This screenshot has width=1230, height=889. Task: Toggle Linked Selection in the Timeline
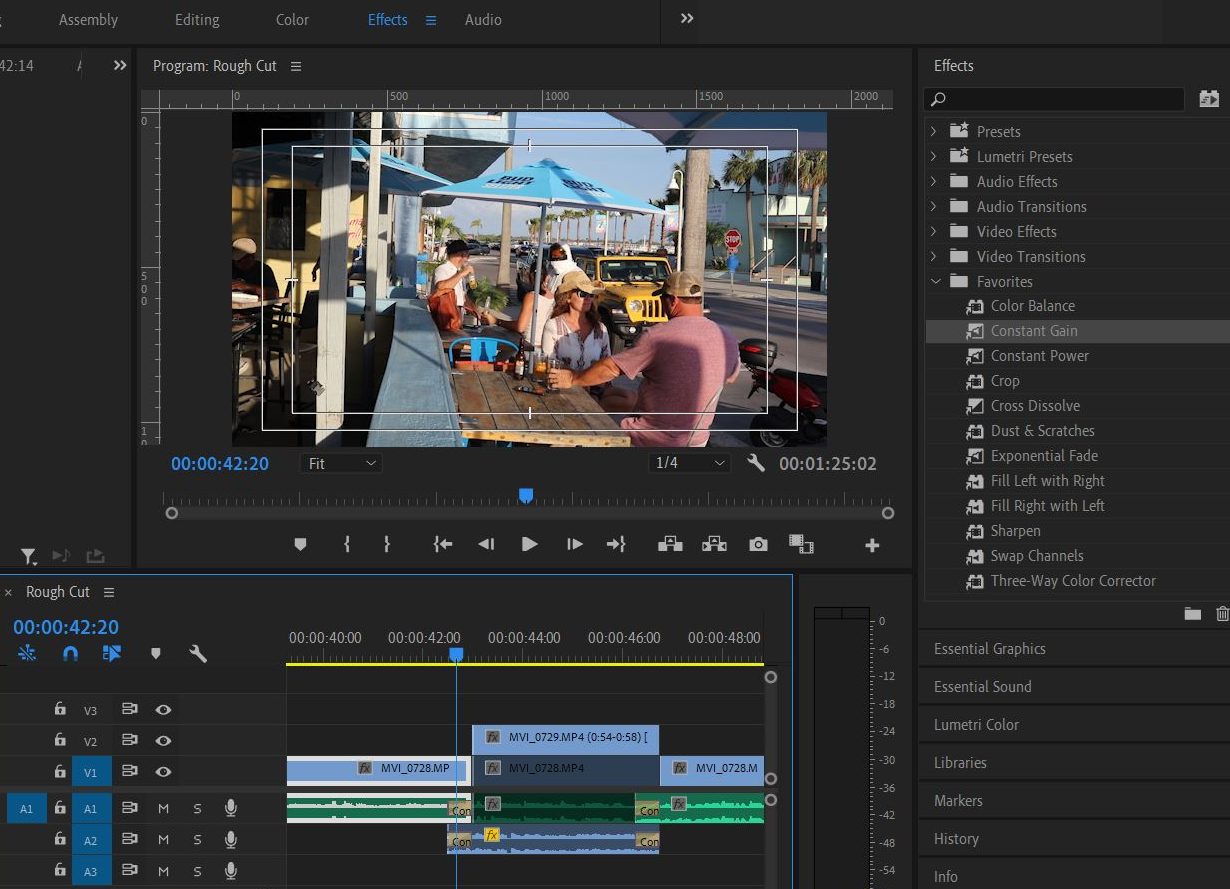click(x=112, y=654)
